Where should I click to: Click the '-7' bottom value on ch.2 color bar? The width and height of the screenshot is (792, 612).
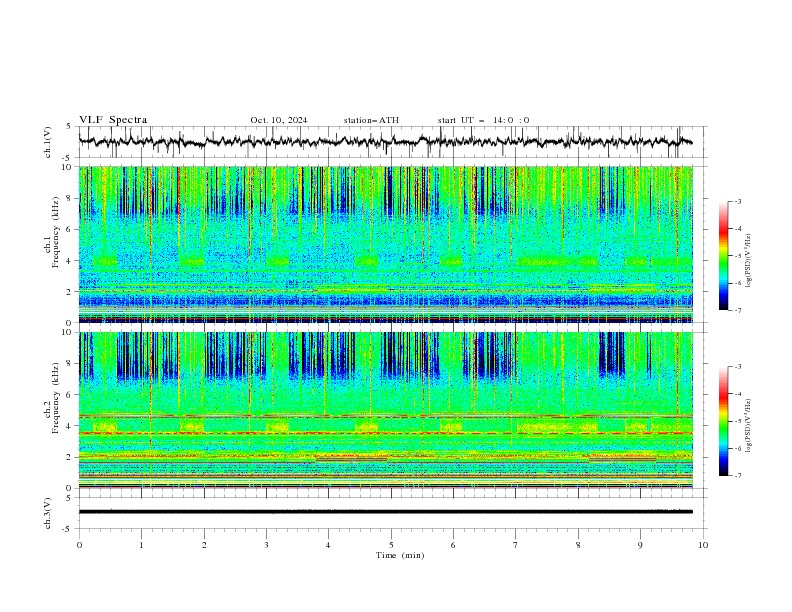point(737,476)
